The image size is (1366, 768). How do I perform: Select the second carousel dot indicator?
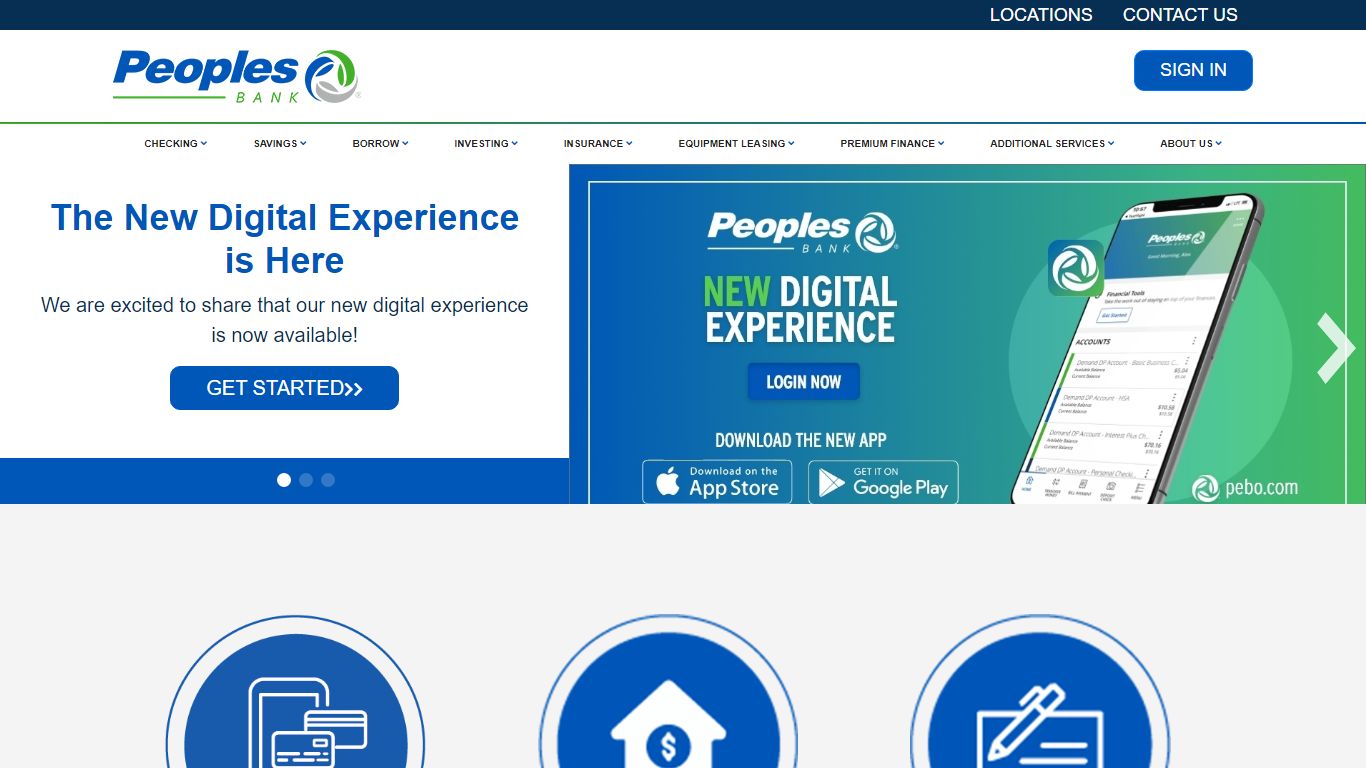[306, 480]
